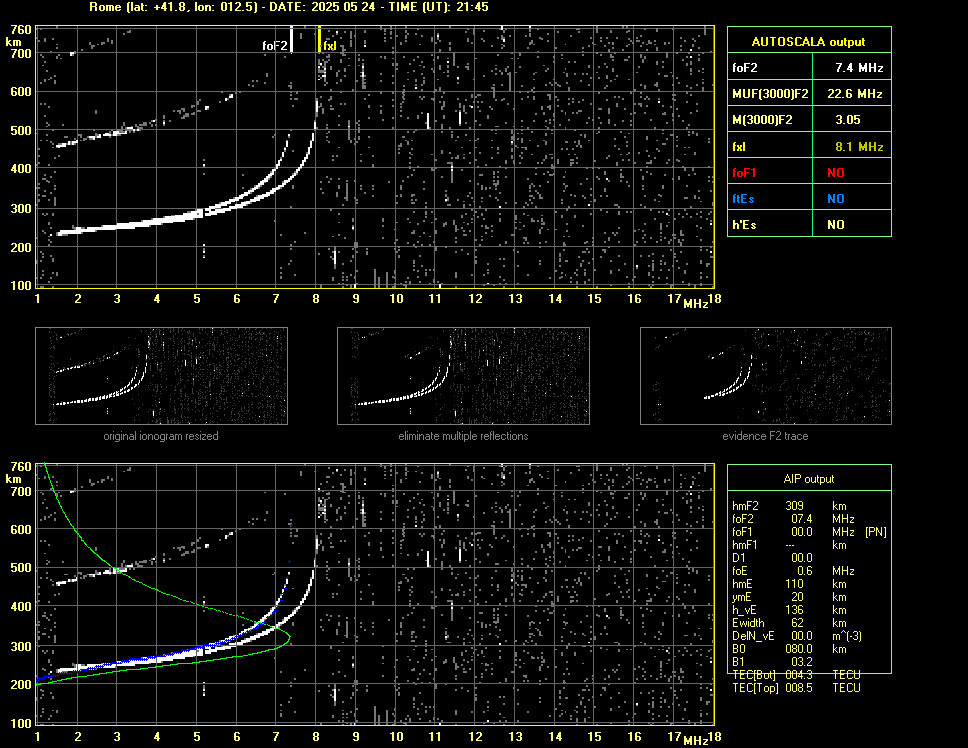Select the B0 value 080.0
968x748 pixels.
[799, 649]
